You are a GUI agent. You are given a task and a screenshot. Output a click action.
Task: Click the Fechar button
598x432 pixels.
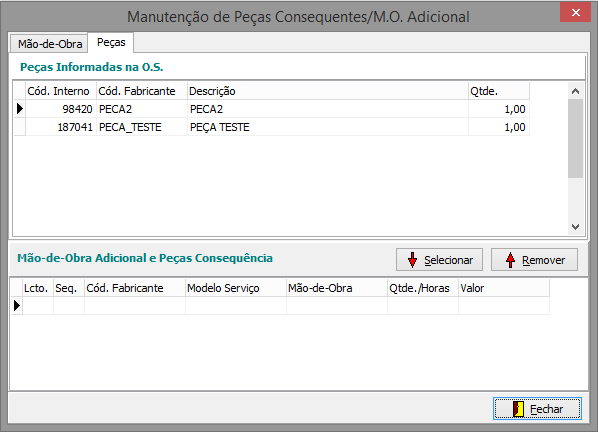pos(537,409)
